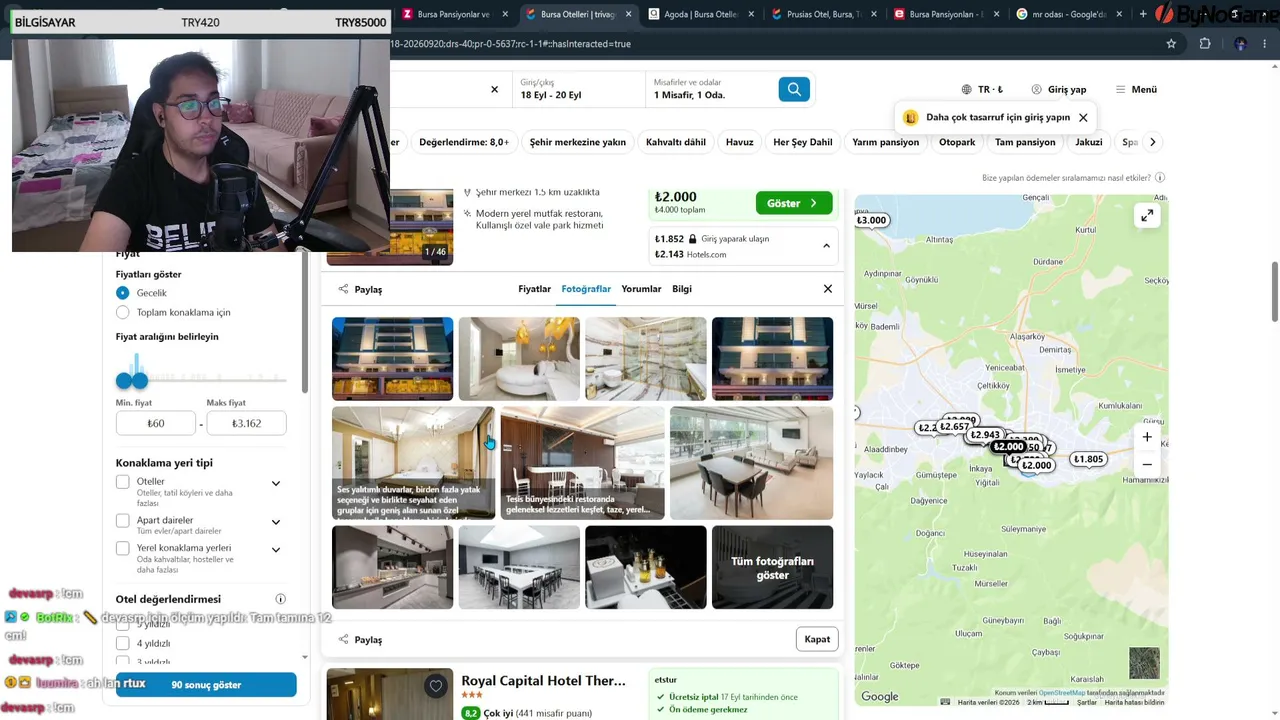Open the Giriş/çıkış date field

(577, 90)
